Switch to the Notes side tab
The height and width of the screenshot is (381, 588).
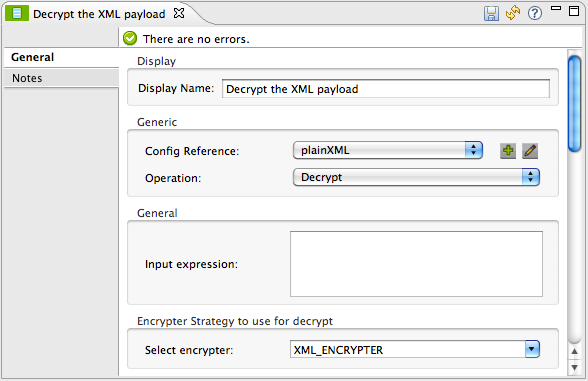(61, 78)
